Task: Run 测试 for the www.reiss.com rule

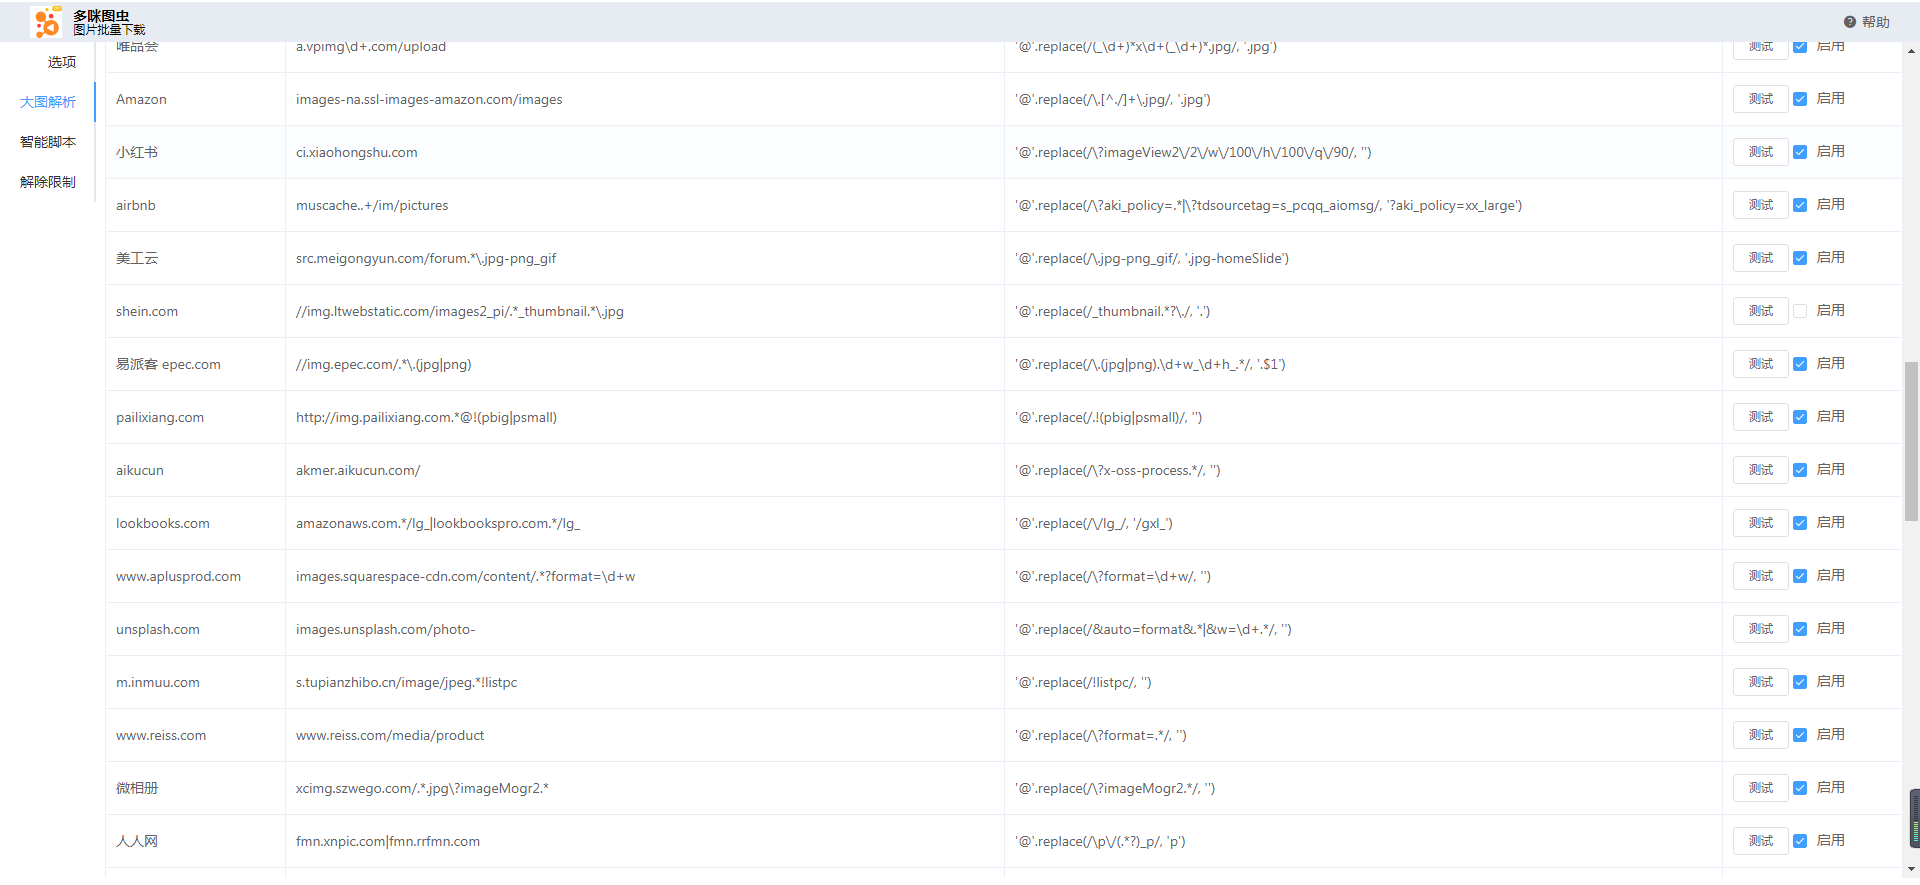Action: [1760, 735]
